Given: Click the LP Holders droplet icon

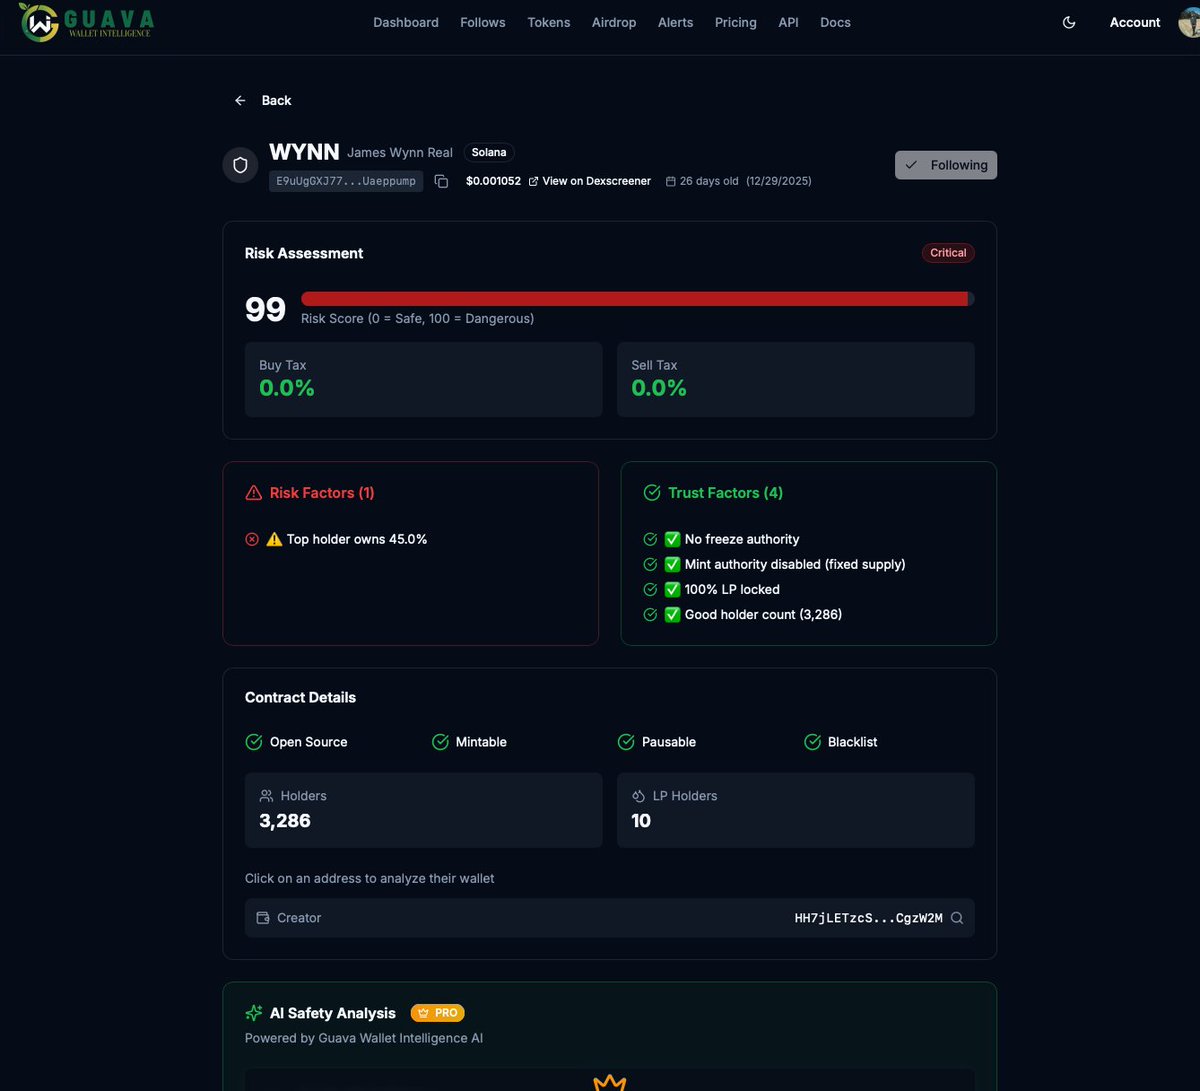Looking at the screenshot, I should [x=638, y=796].
